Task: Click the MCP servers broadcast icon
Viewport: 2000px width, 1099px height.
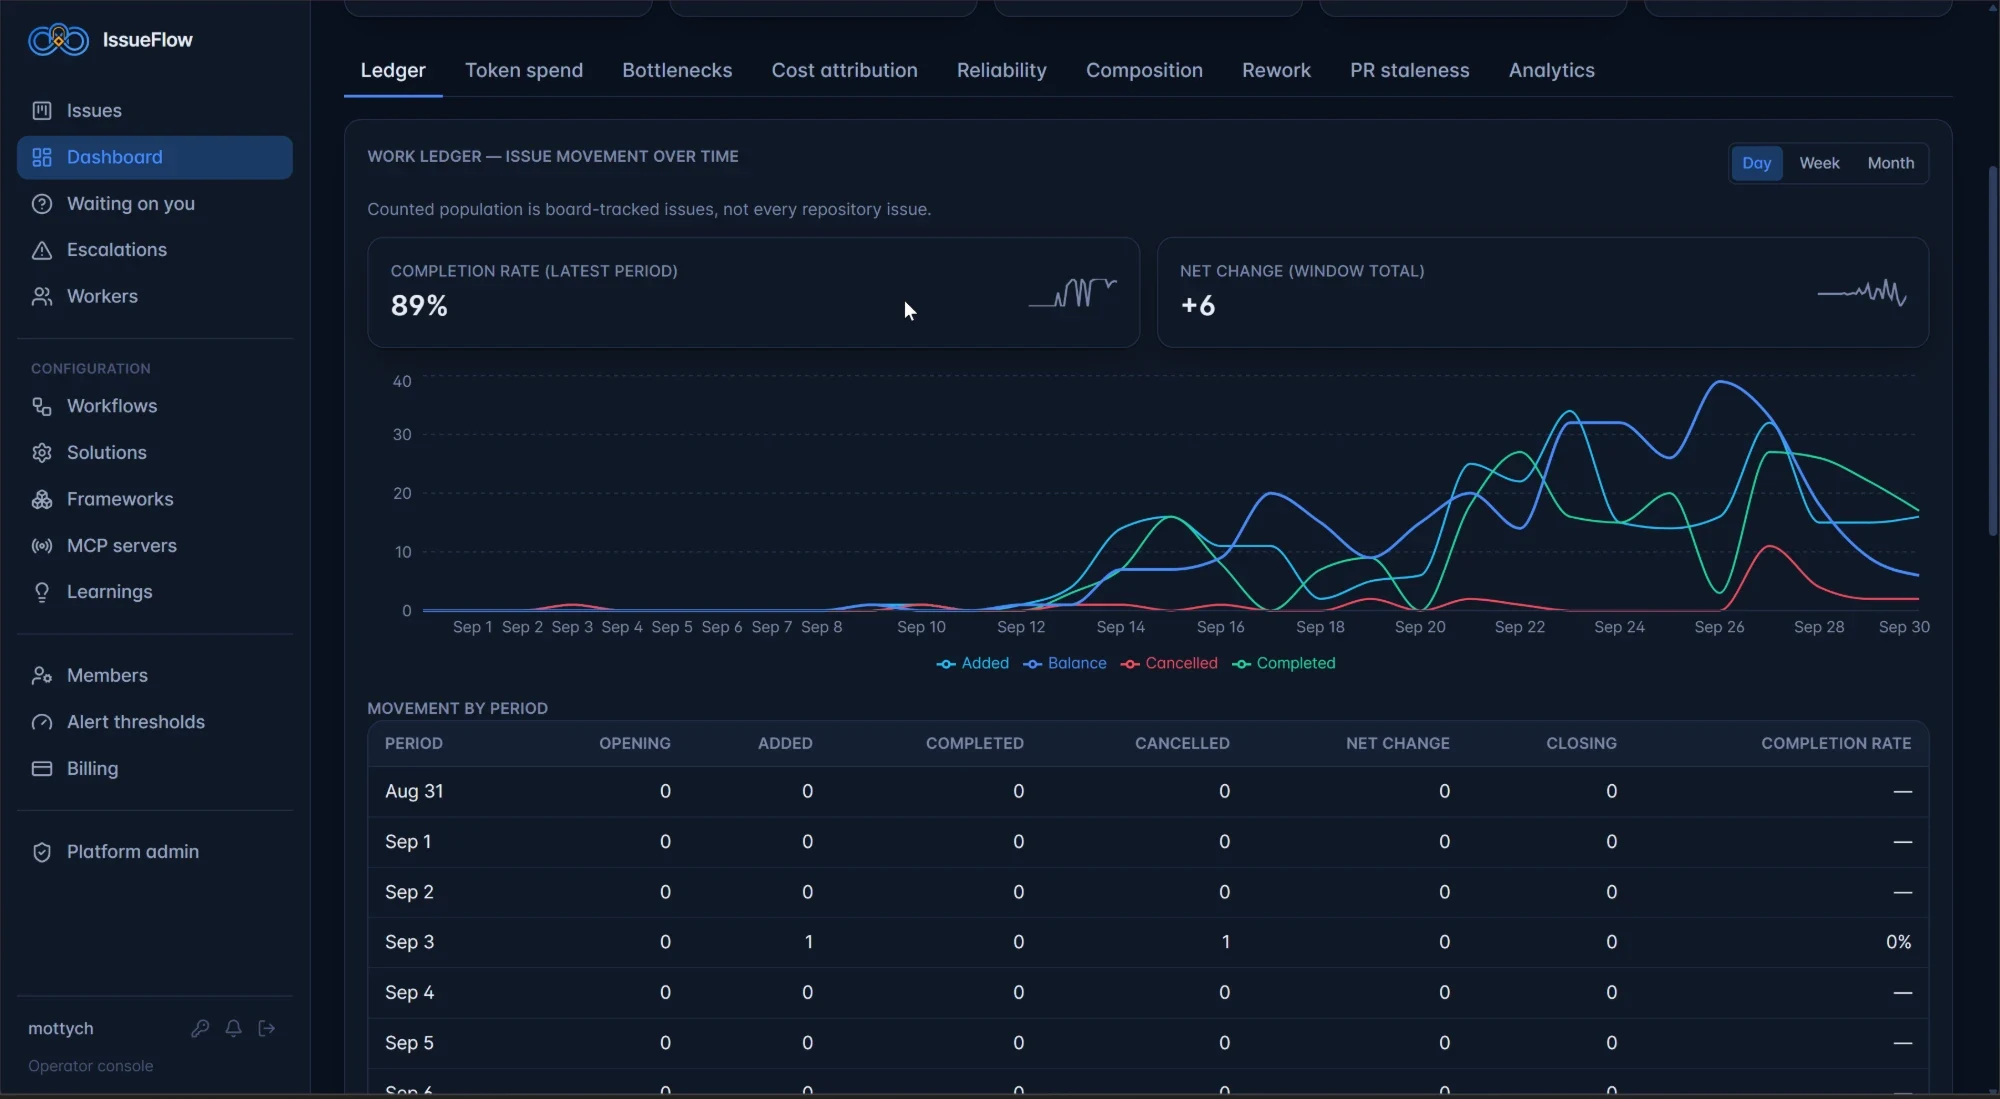Action: coord(42,546)
